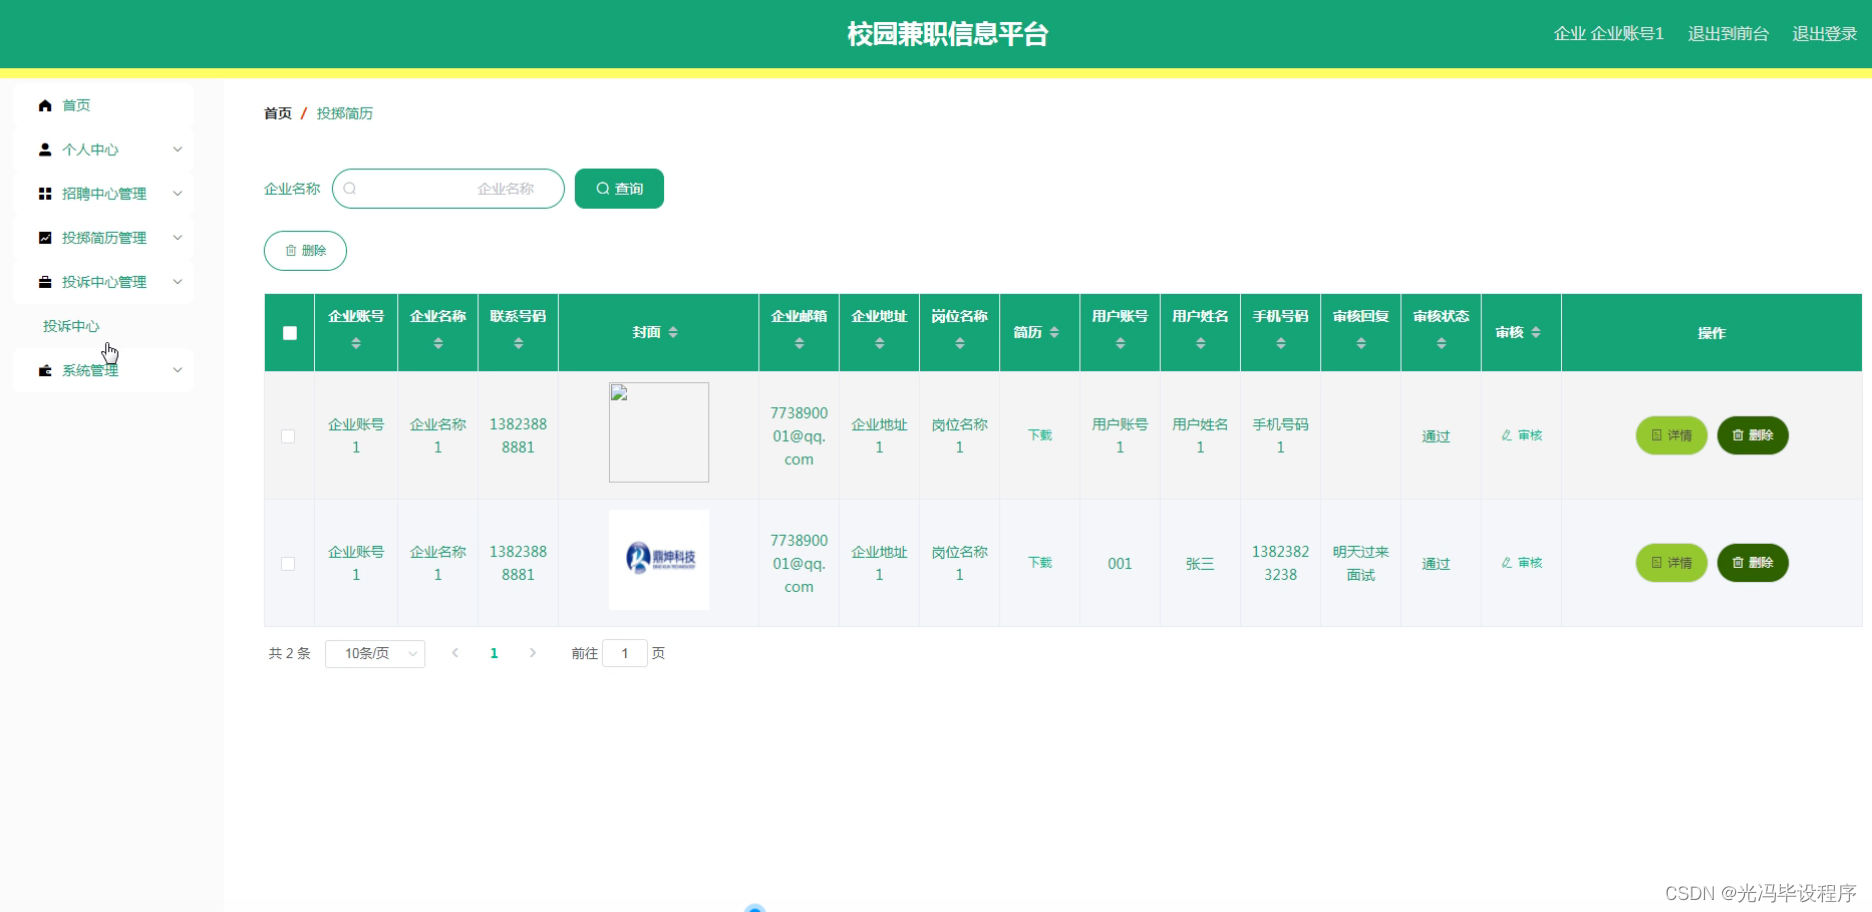Check the checkbox of 张三's row
Screen dimensions: 1872x912
[x=289, y=563]
